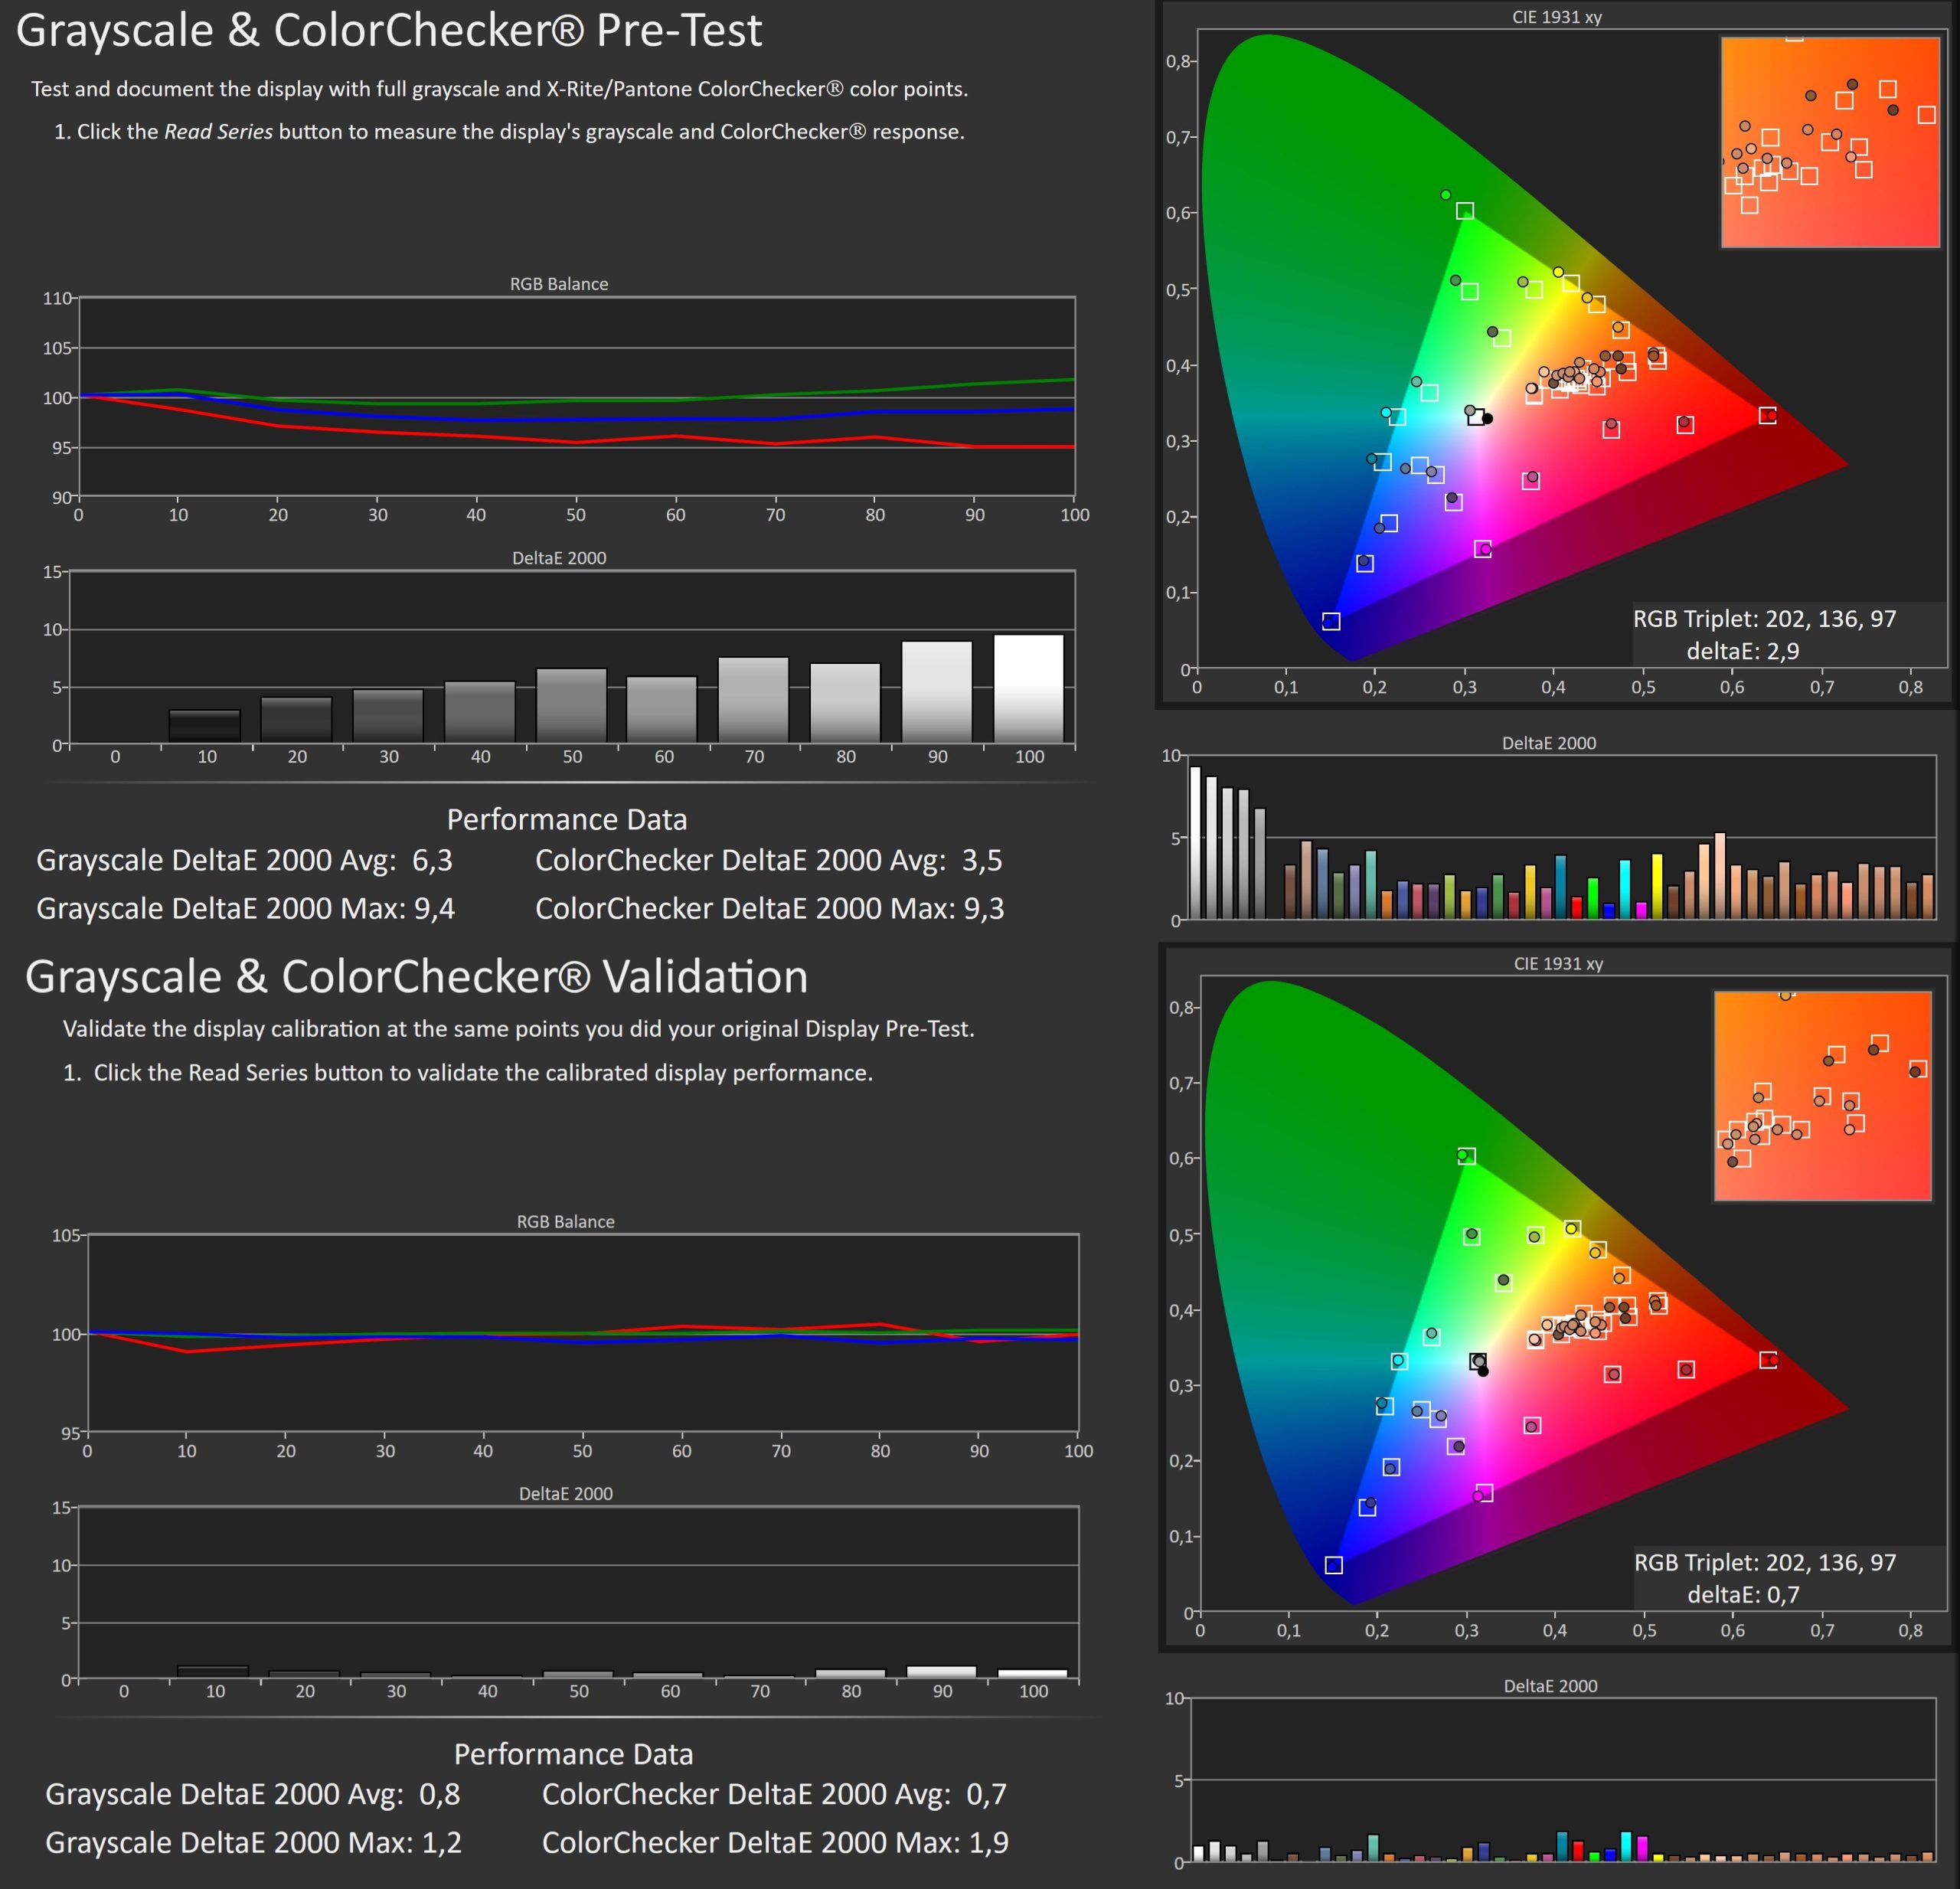
Task: Open the zoomed skin-tone inset in Validation CIE chart
Action: 1822,1095
